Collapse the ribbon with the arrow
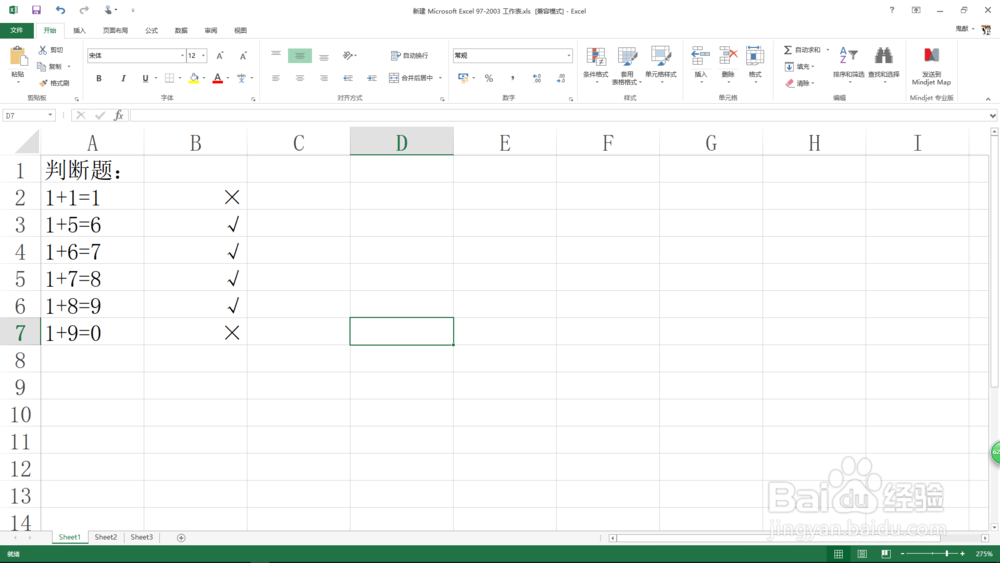Image resolution: width=1000 pixels, height=563 pixels. pos(988,99)
